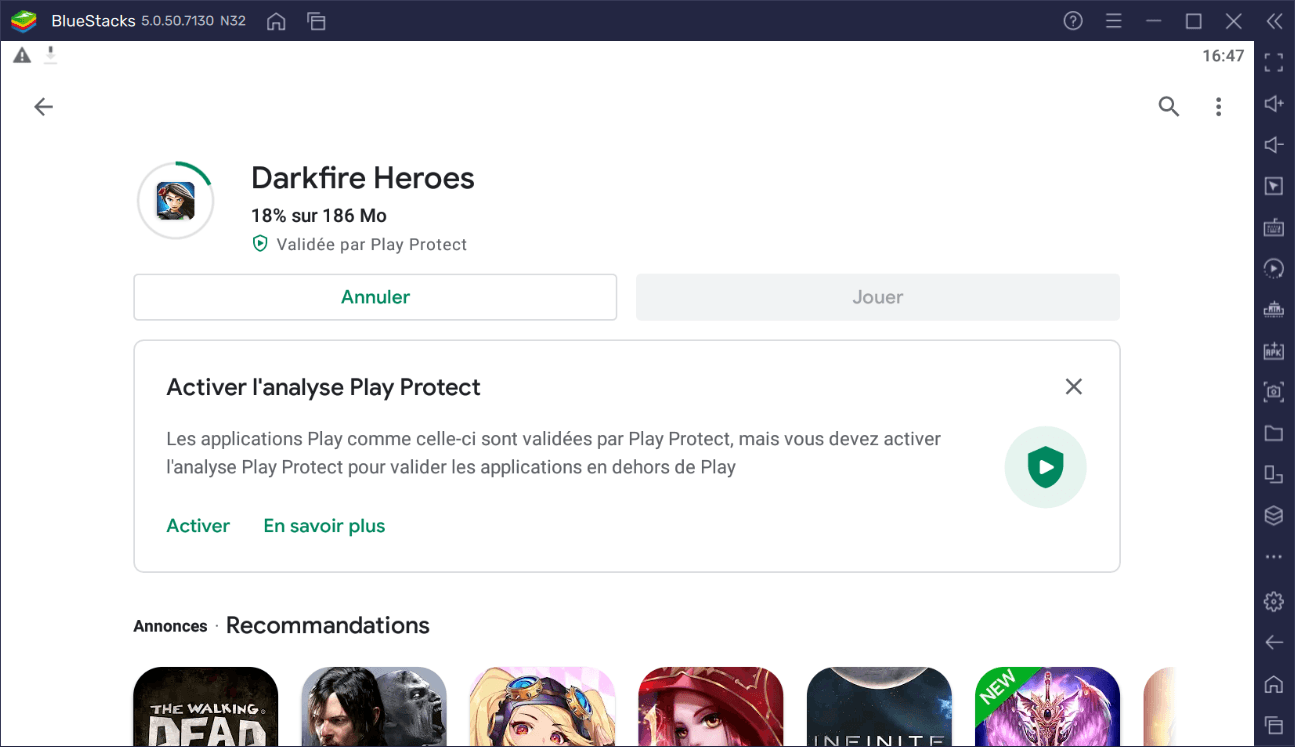Click circular download progress ring
The image size is (1295, 747).
pyautogui.click(x=175, y=201)
